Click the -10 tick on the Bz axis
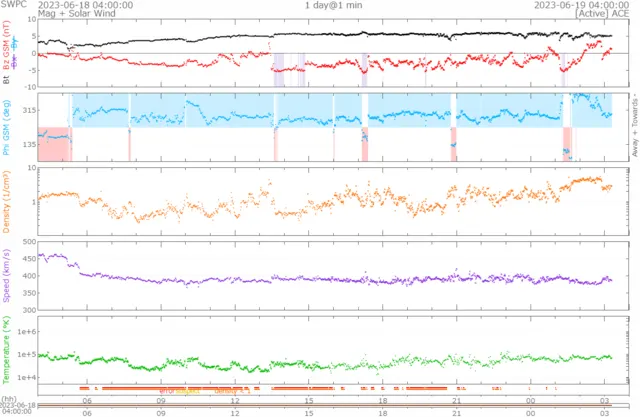This screenshot has width=640, height=417. [30, 87]
